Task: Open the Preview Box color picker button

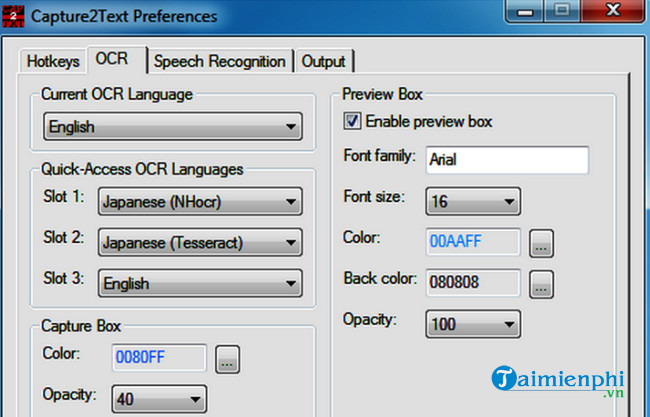Action: [542, 243]
